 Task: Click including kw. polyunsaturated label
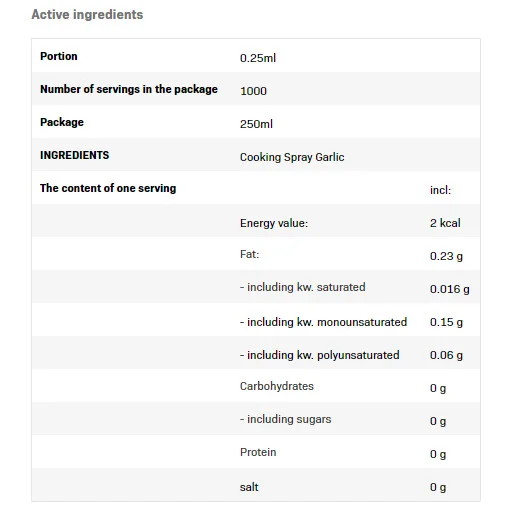(319, 355)
